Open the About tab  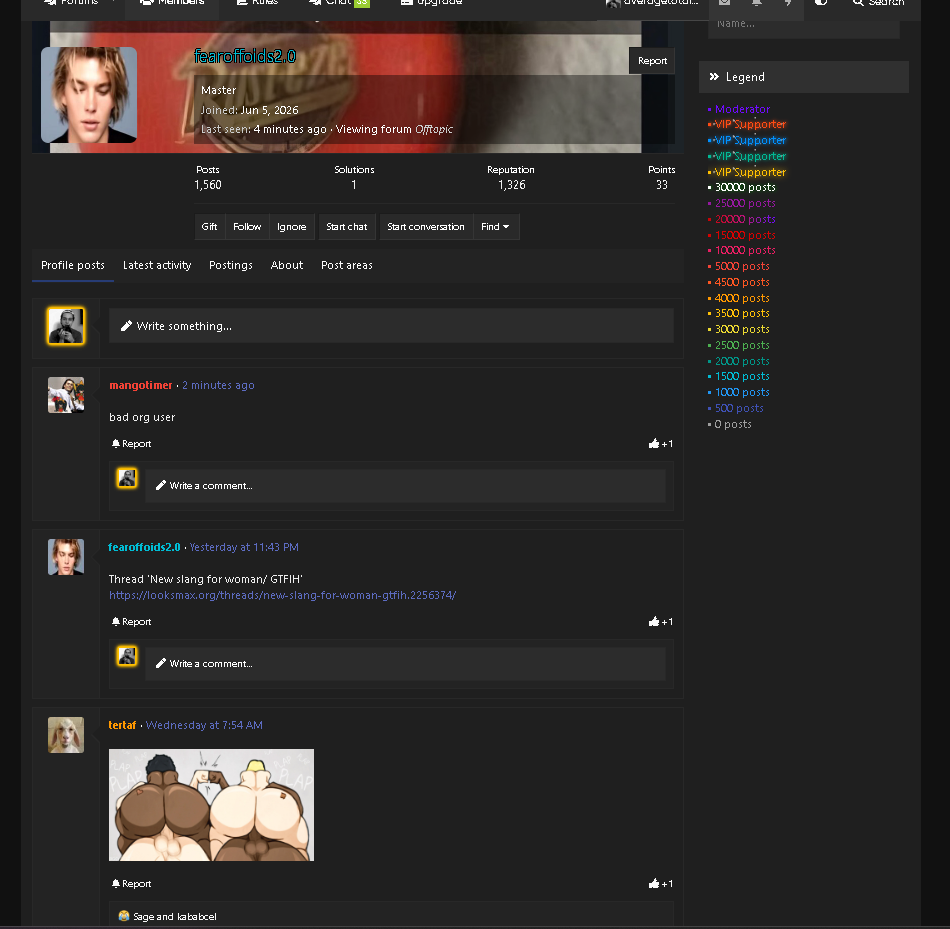pos(287,265)
